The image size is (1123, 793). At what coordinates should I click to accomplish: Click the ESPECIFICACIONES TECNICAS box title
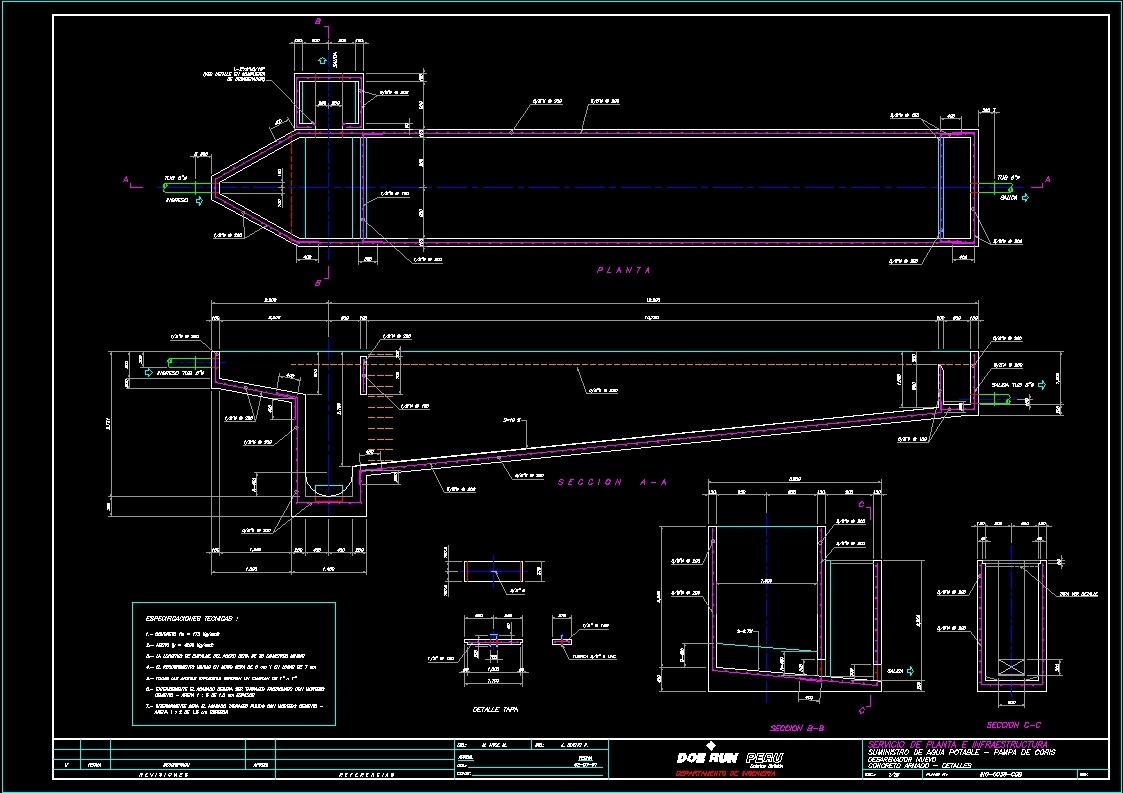pos(191,616)
